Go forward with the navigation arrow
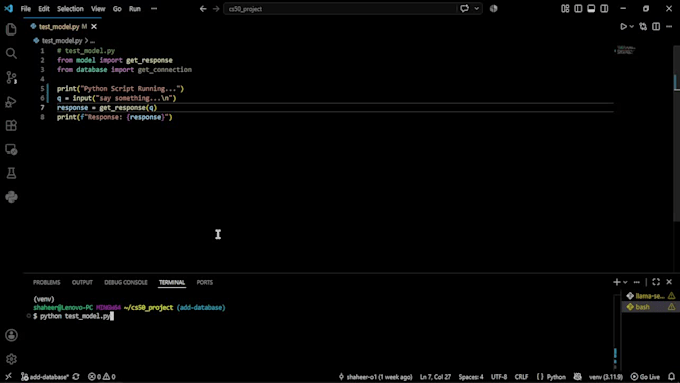The width and height of the screenshot is (680, 383). (216, 9)
